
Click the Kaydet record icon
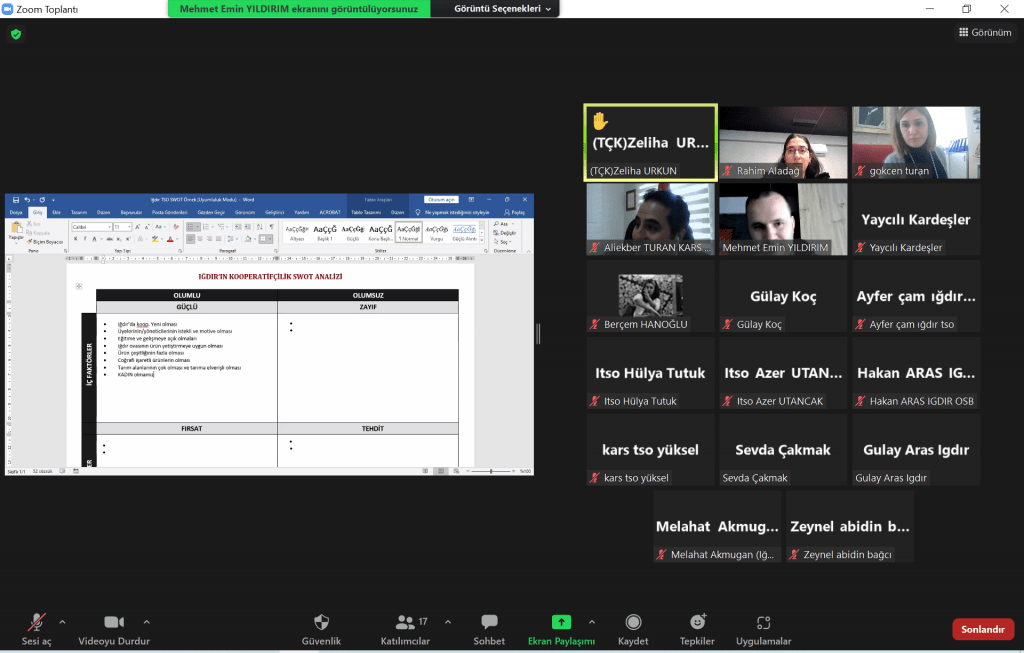pyautogui.click(x=633, y=623)
